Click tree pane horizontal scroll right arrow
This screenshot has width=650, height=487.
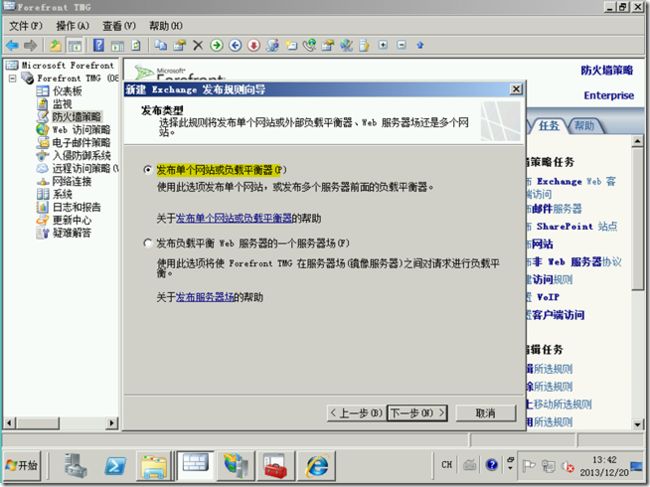(x=111, y=423)
